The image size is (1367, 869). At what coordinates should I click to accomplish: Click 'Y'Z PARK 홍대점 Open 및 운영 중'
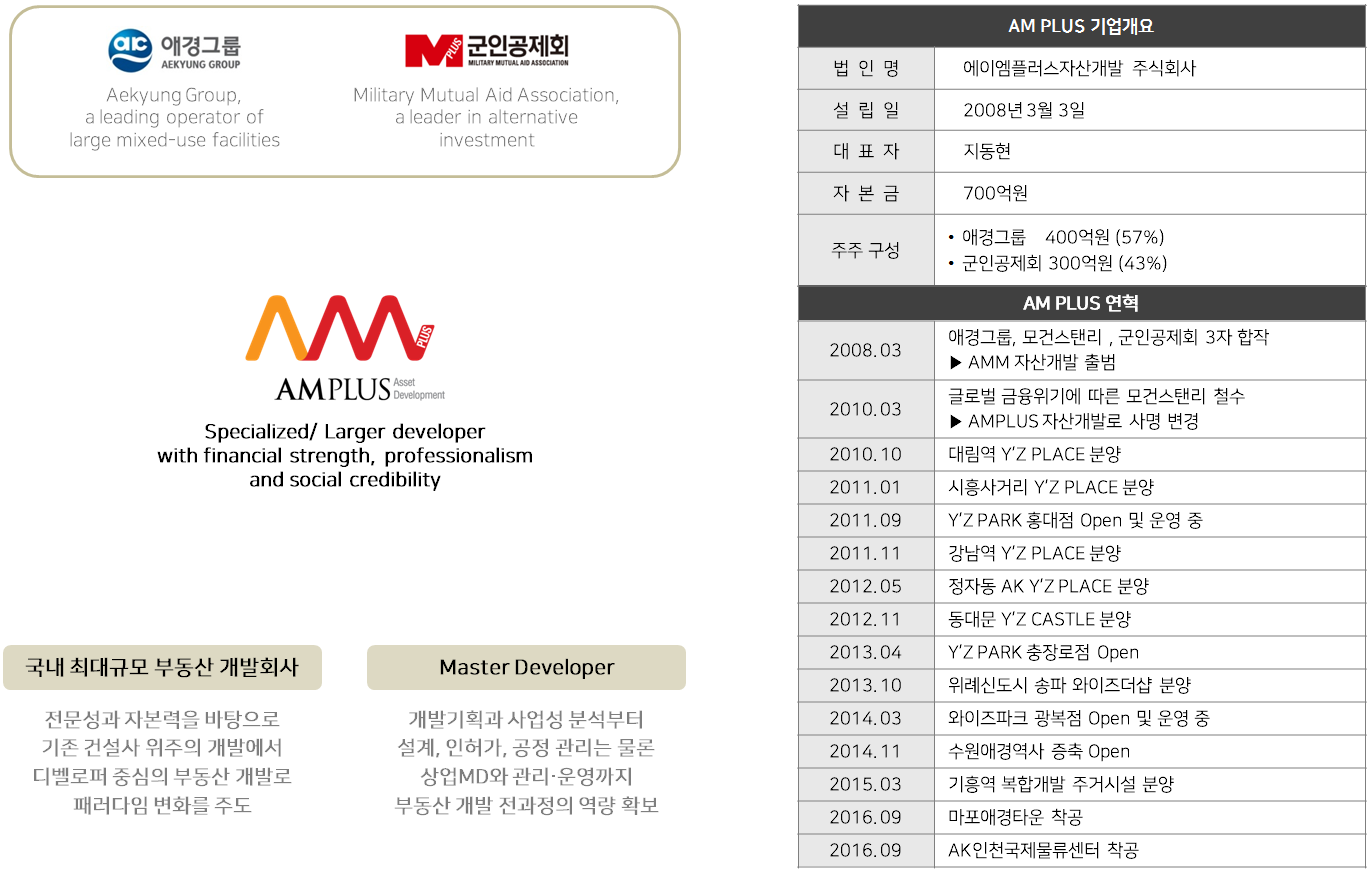pyautogui.click(x=1075, y=520)
